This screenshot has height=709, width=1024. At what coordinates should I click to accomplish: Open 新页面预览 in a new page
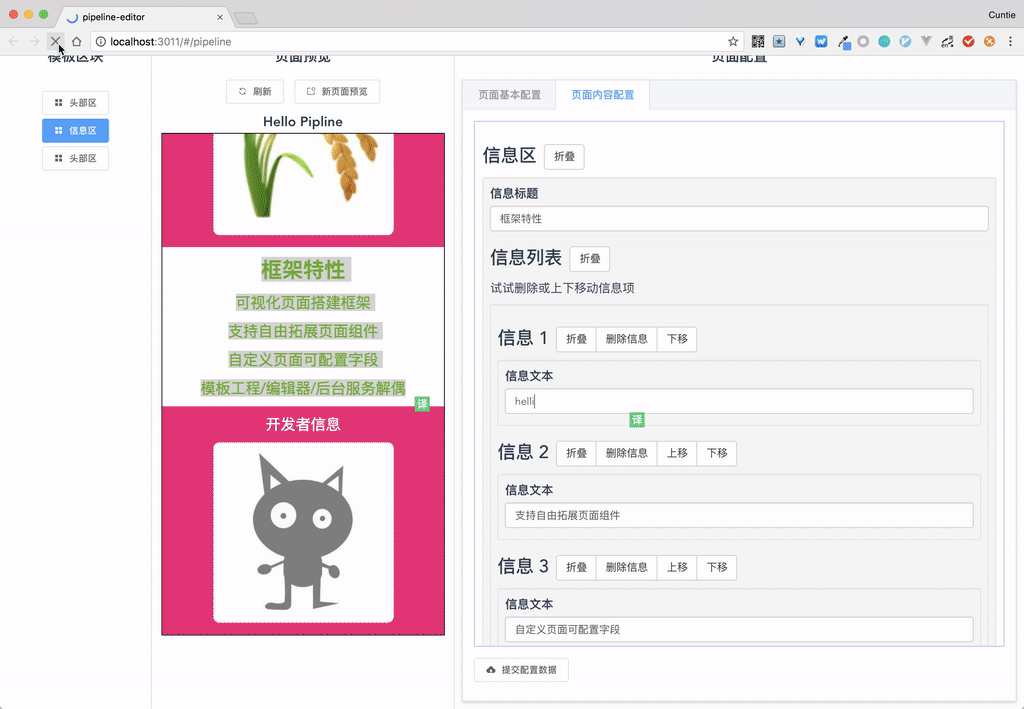pyautogui.click(x=337, y=92)
